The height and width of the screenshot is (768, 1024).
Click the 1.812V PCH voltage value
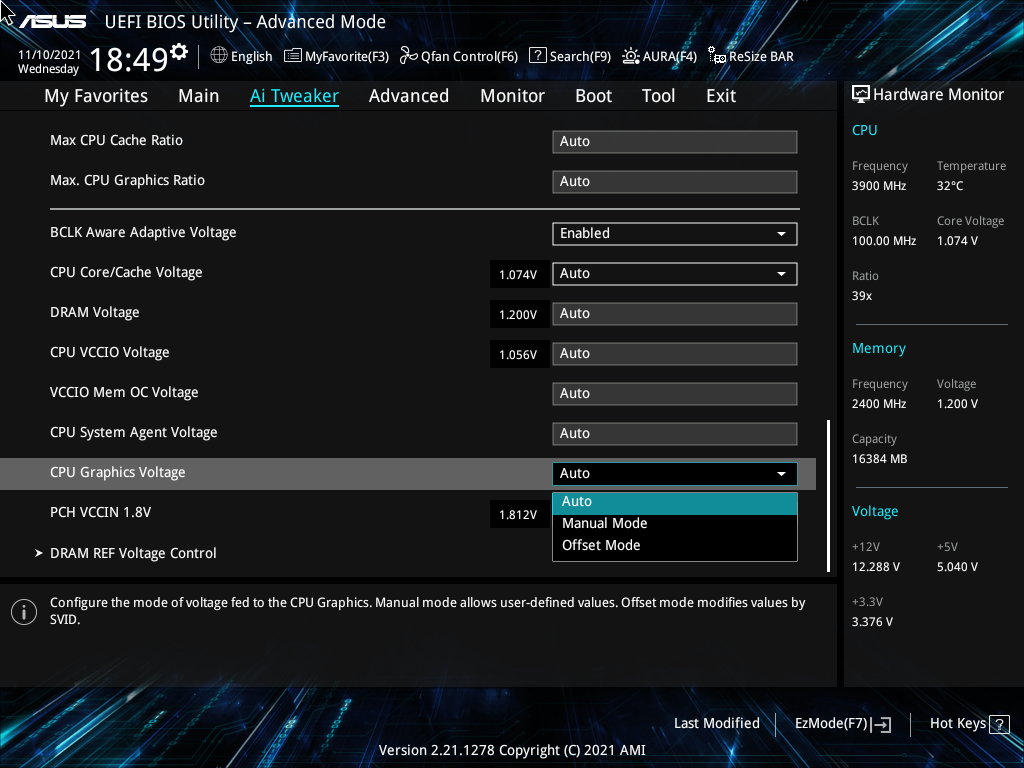518,515
